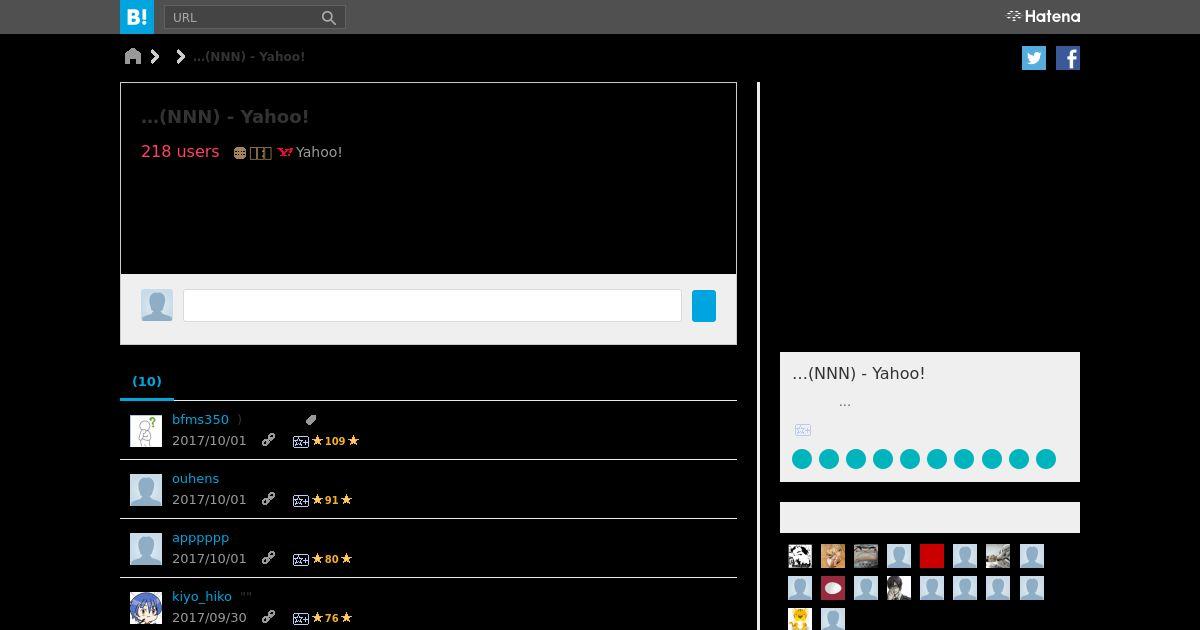Click the 76 star count on kiyo_hiko's comment
This screenshot has width=1200, height=630.
tap(332, 618)
